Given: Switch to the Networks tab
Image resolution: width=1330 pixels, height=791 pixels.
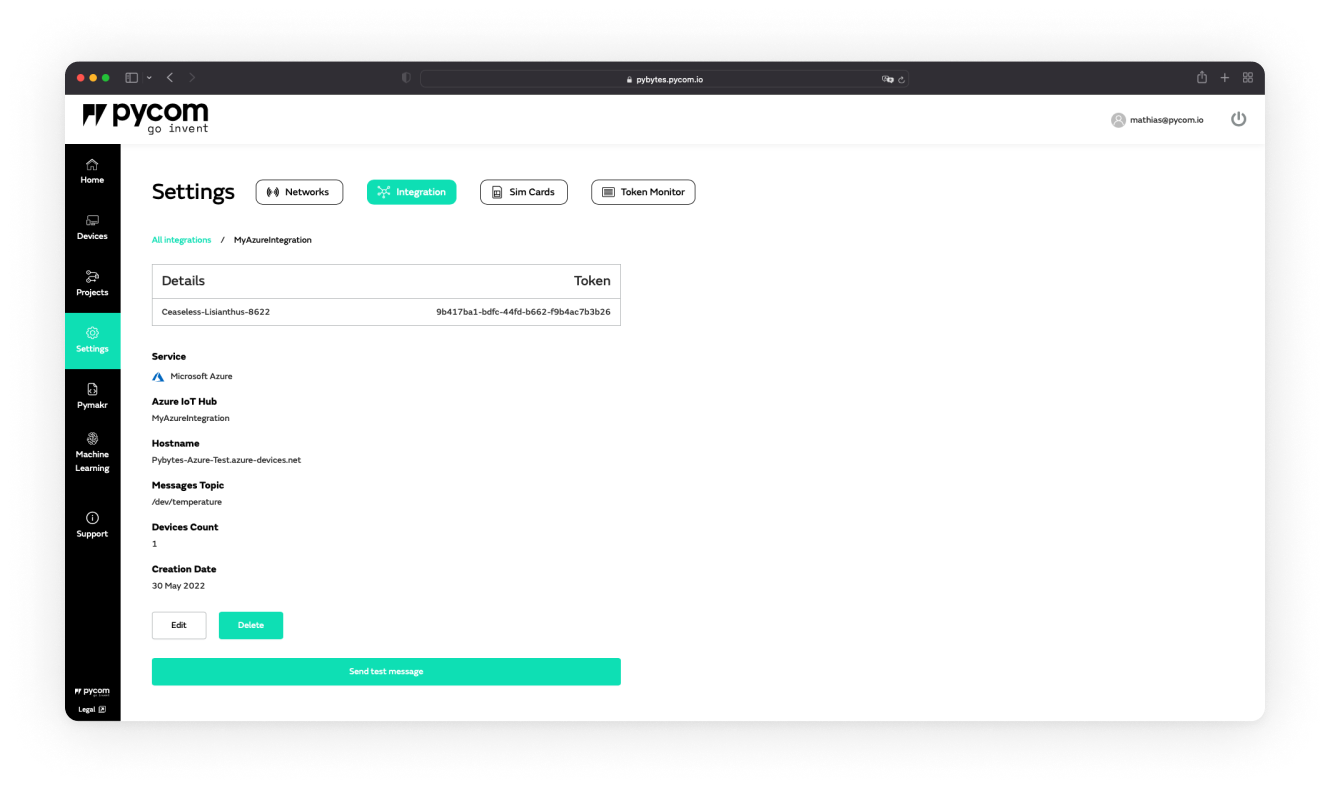Looking at the screenshot, I should click(299, 192).
